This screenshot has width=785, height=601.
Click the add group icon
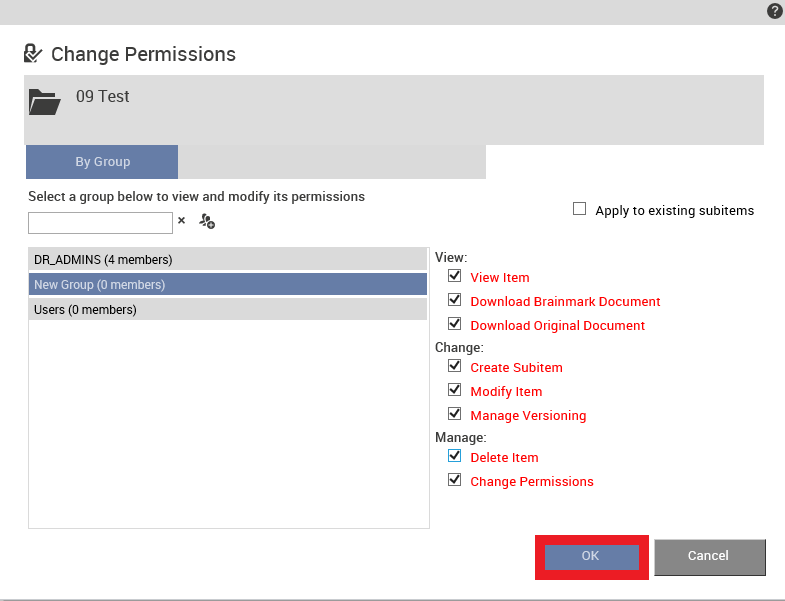tap(207, 221)
